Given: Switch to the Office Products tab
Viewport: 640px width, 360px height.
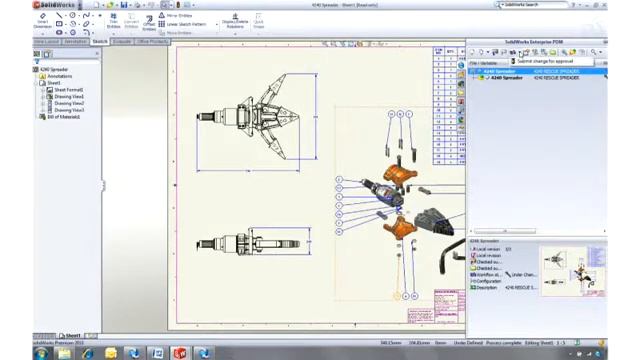Looking at the screenshot, I should (152, 42).
